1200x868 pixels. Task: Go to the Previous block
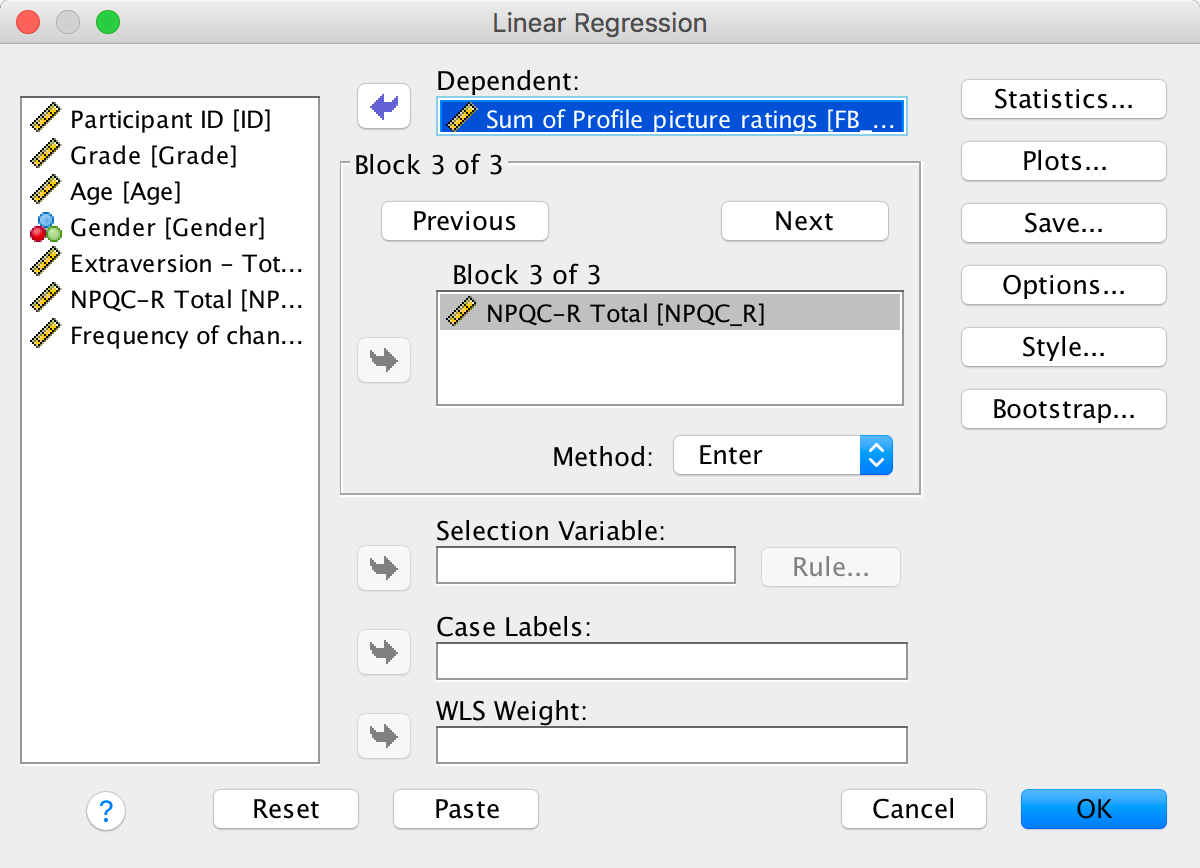[464, 221]
